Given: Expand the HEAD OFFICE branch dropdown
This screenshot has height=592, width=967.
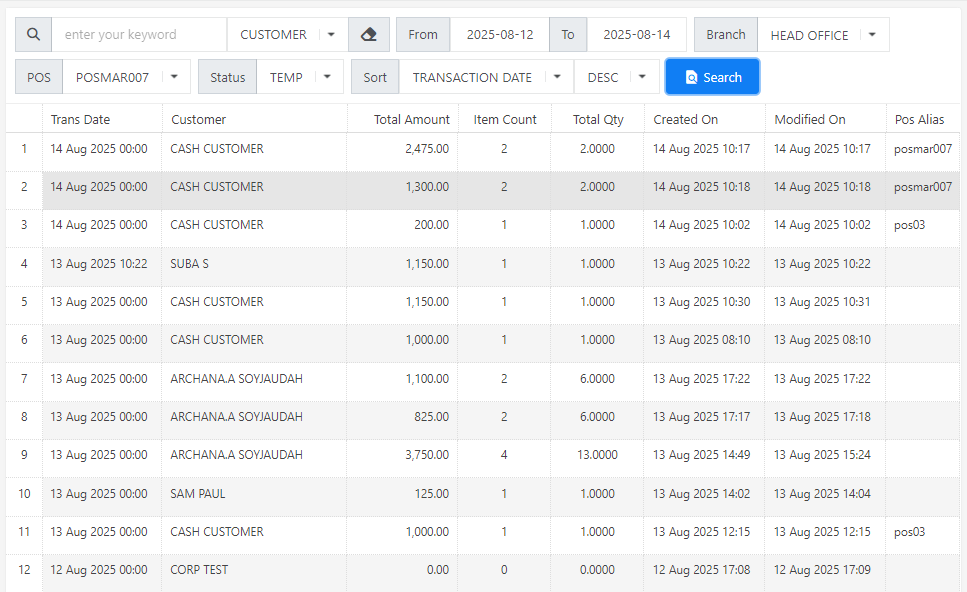Looking at the screenshot, I should click(x=823, y=35).
